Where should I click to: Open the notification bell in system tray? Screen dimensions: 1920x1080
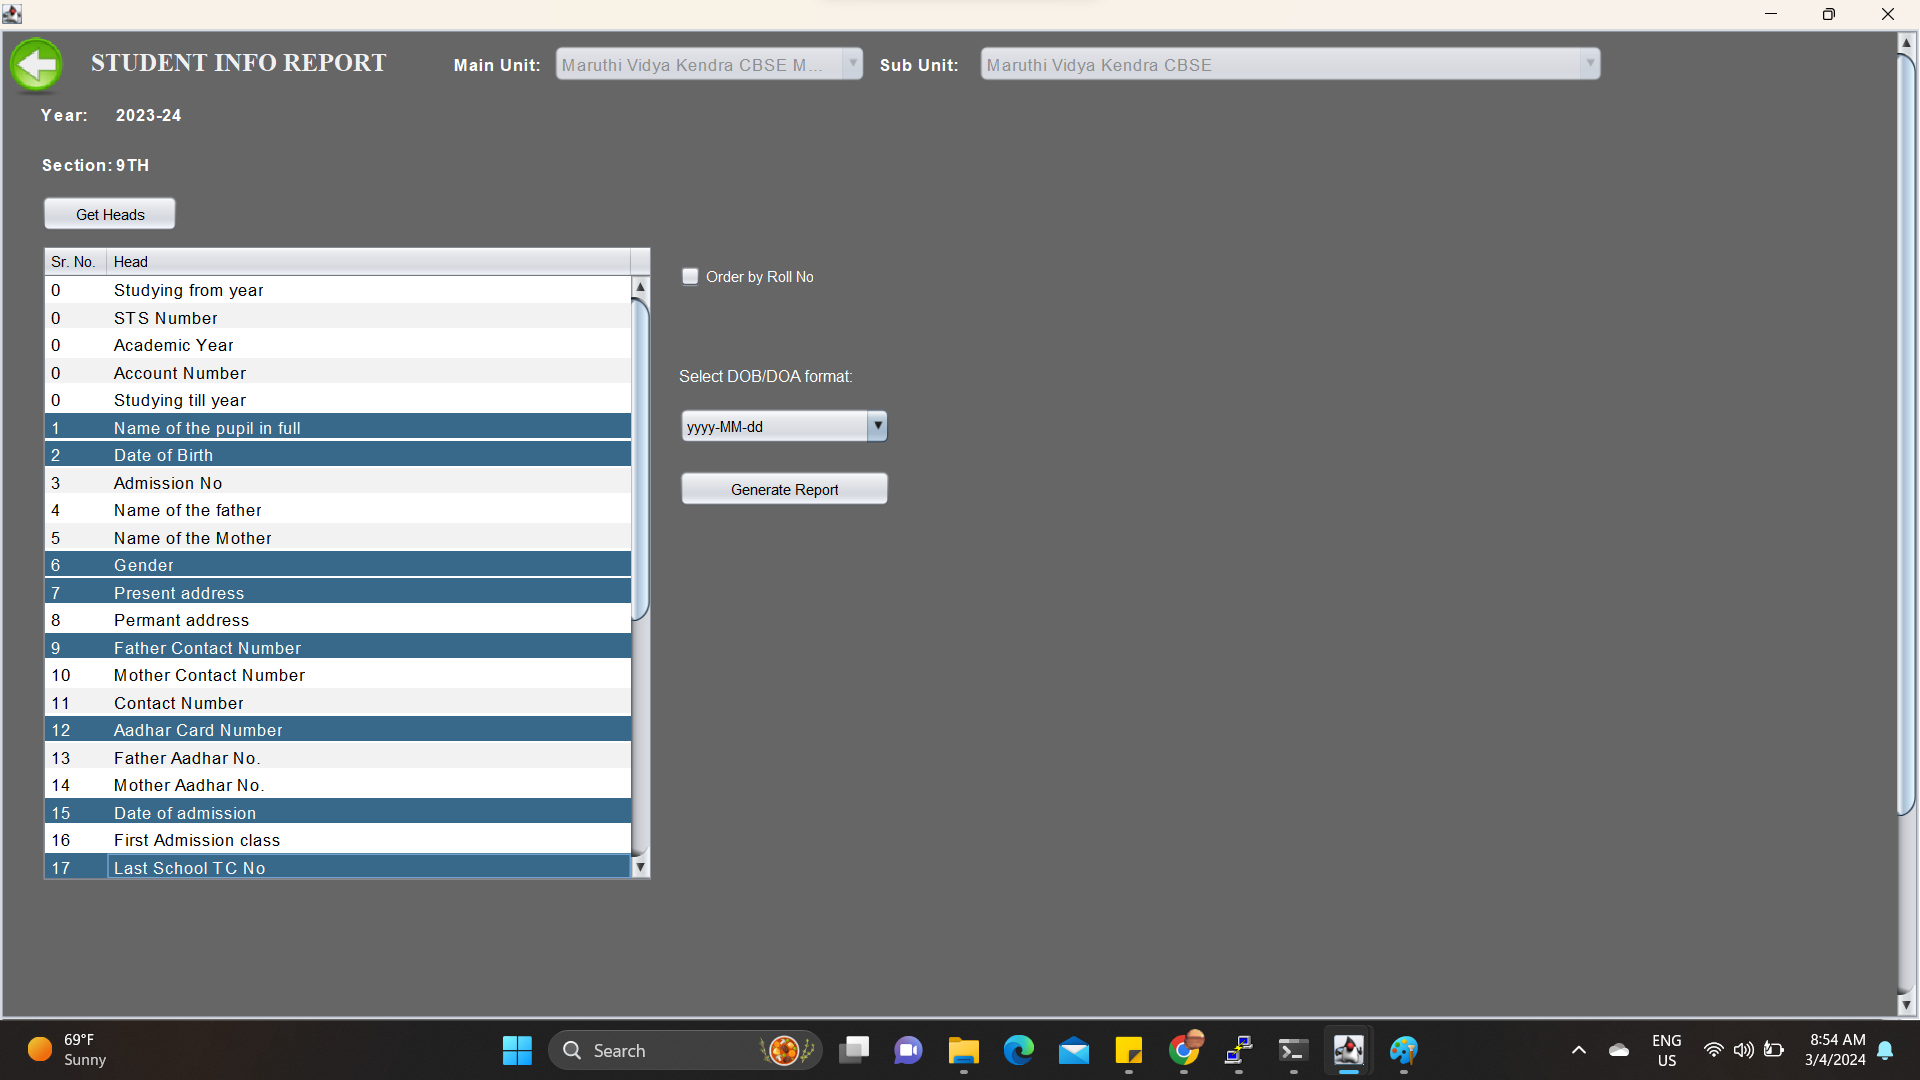(x=1885, y=1050)
